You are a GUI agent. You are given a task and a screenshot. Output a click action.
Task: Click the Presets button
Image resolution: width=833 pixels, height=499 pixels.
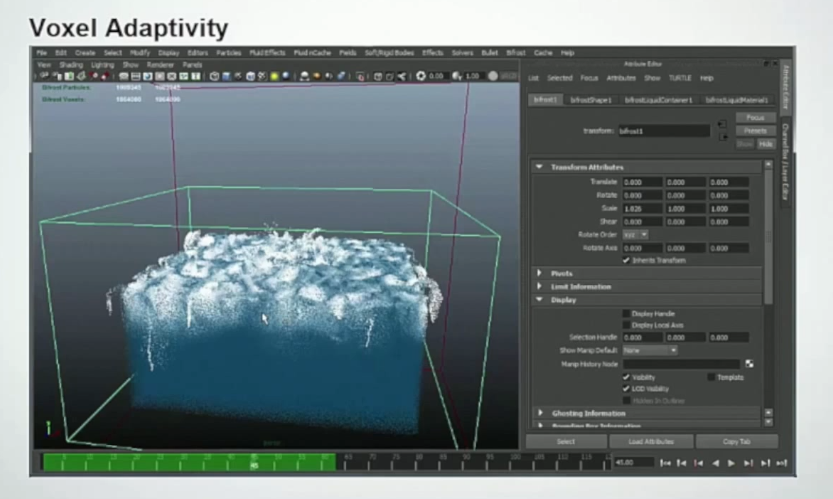coord(755,130)
